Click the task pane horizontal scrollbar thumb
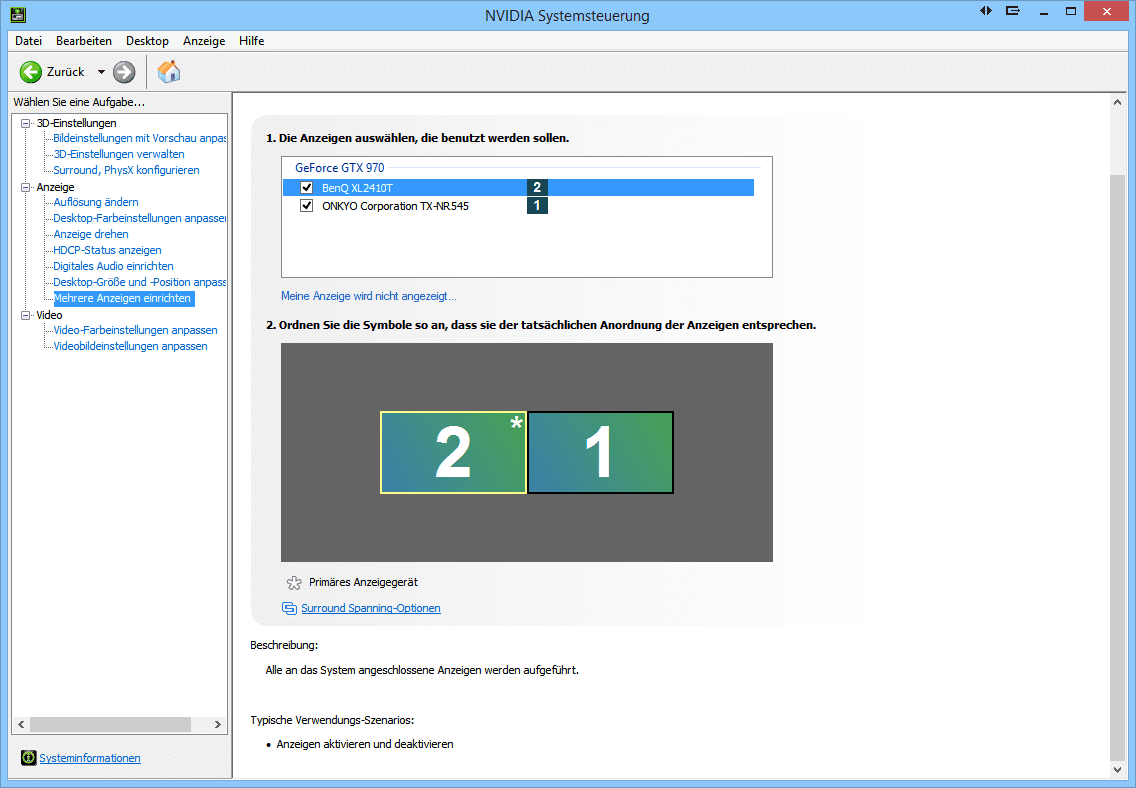The width and height of the screenshot is (1136, 788). [110, 724]
